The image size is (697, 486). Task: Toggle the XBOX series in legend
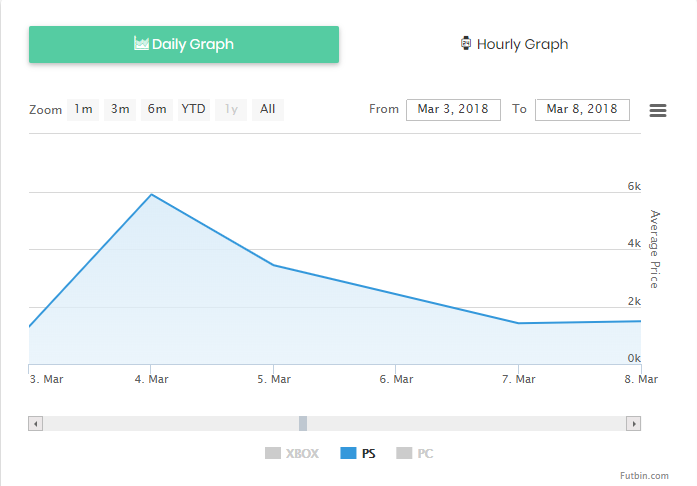[292, 454]
